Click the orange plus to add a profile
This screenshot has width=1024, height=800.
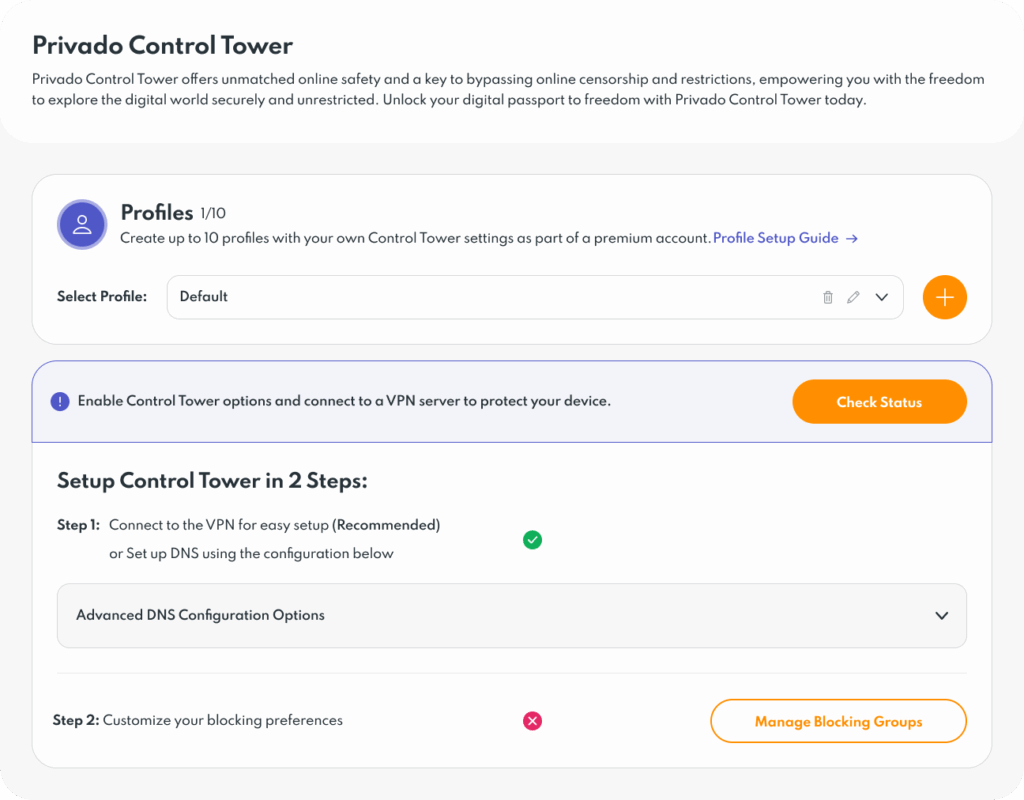pyautogui.click(x=944, y=297)
